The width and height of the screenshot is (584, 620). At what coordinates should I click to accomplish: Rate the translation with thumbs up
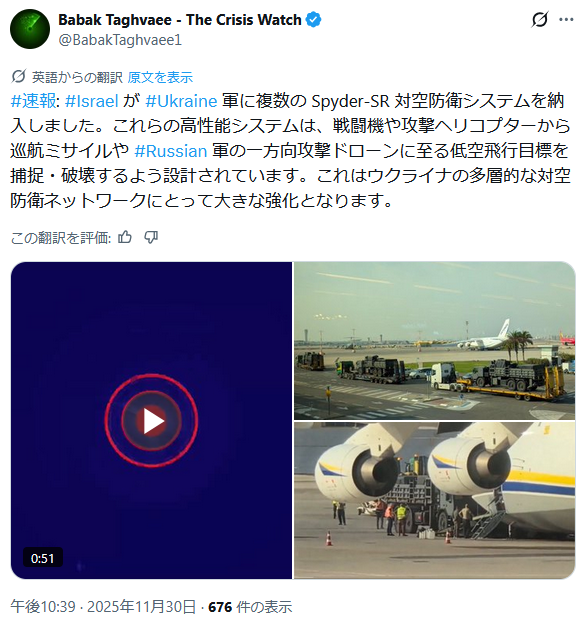tap(125, 237)
